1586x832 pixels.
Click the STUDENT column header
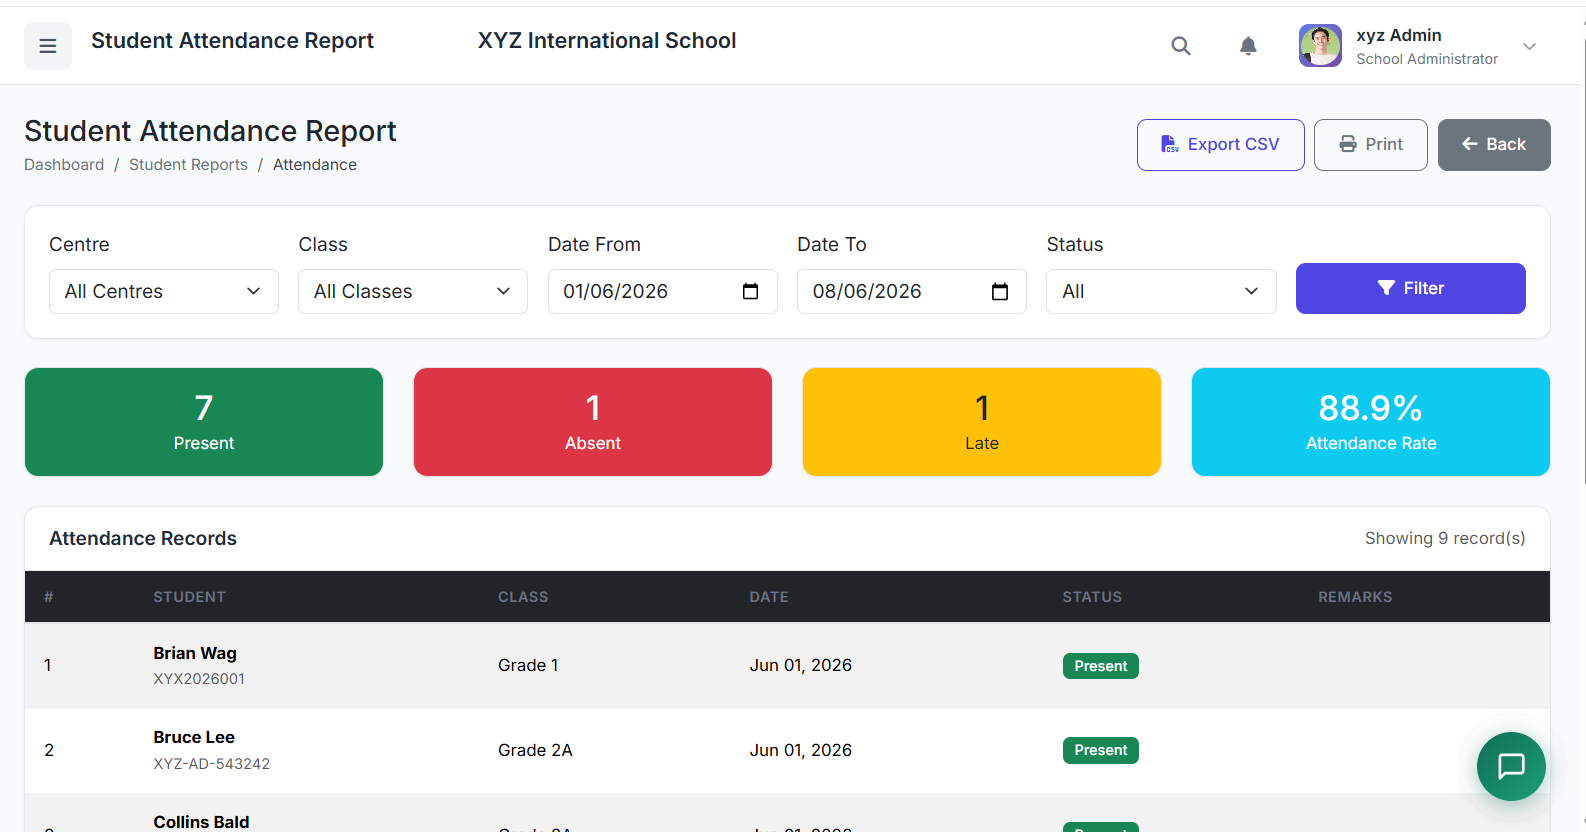tap(189, 597)
